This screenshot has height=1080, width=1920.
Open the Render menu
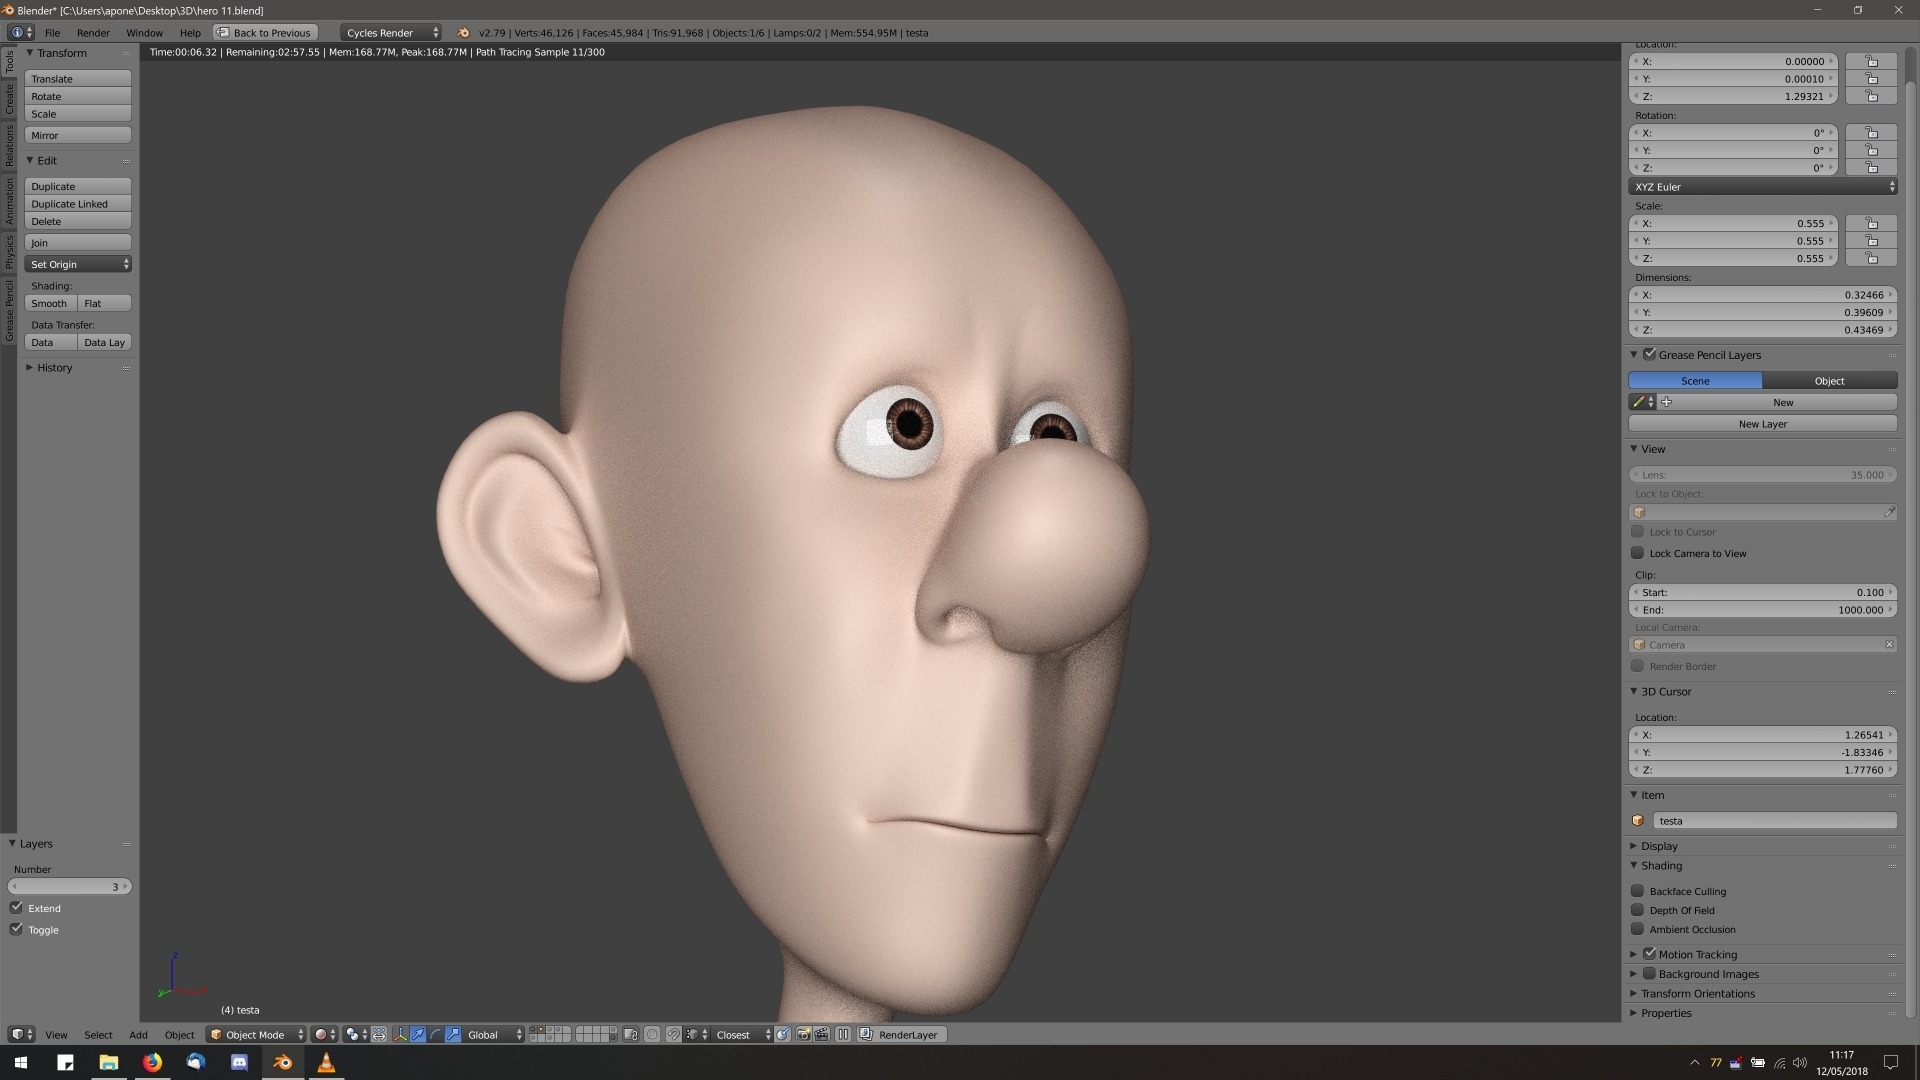[x=93, y=32]
